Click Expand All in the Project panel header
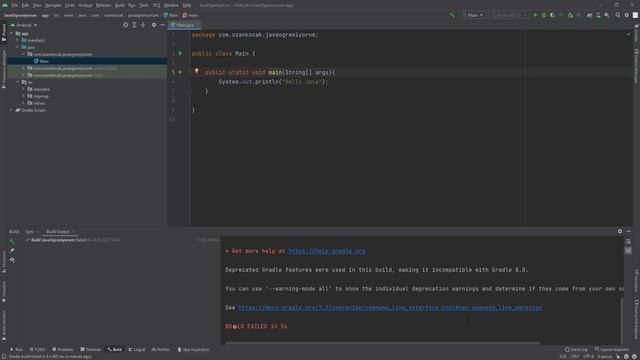The height and width of the screenshot is (360, 640). [x=134, y=25]
